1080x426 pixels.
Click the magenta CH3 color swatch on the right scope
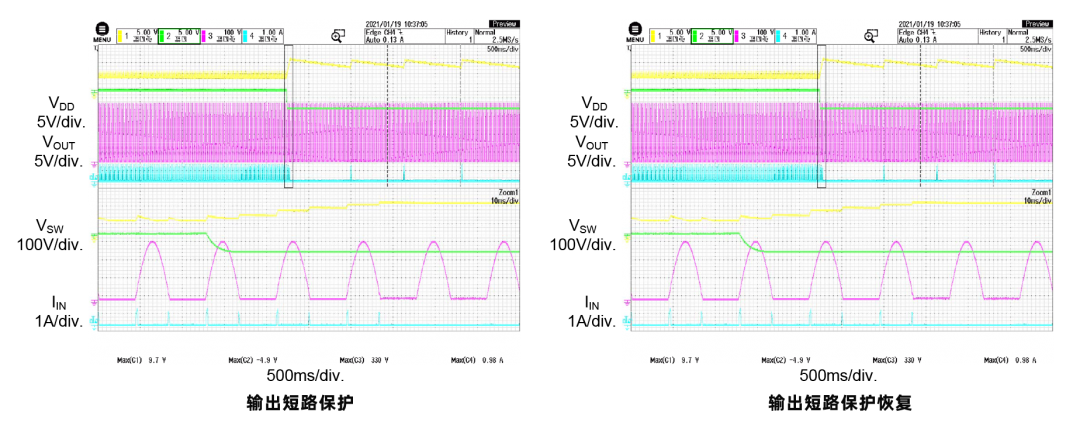[738, 36]
